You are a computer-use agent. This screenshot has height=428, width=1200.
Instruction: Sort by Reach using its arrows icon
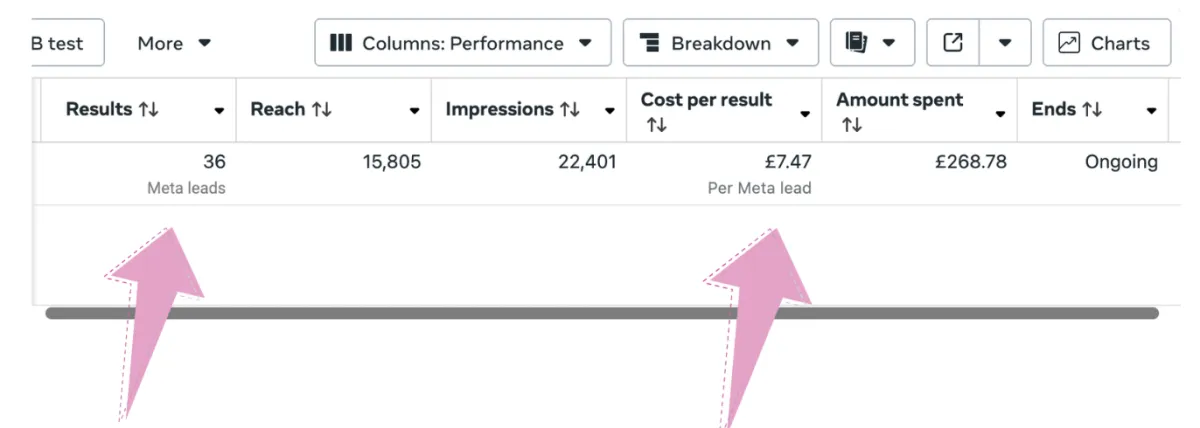point(322,109)
